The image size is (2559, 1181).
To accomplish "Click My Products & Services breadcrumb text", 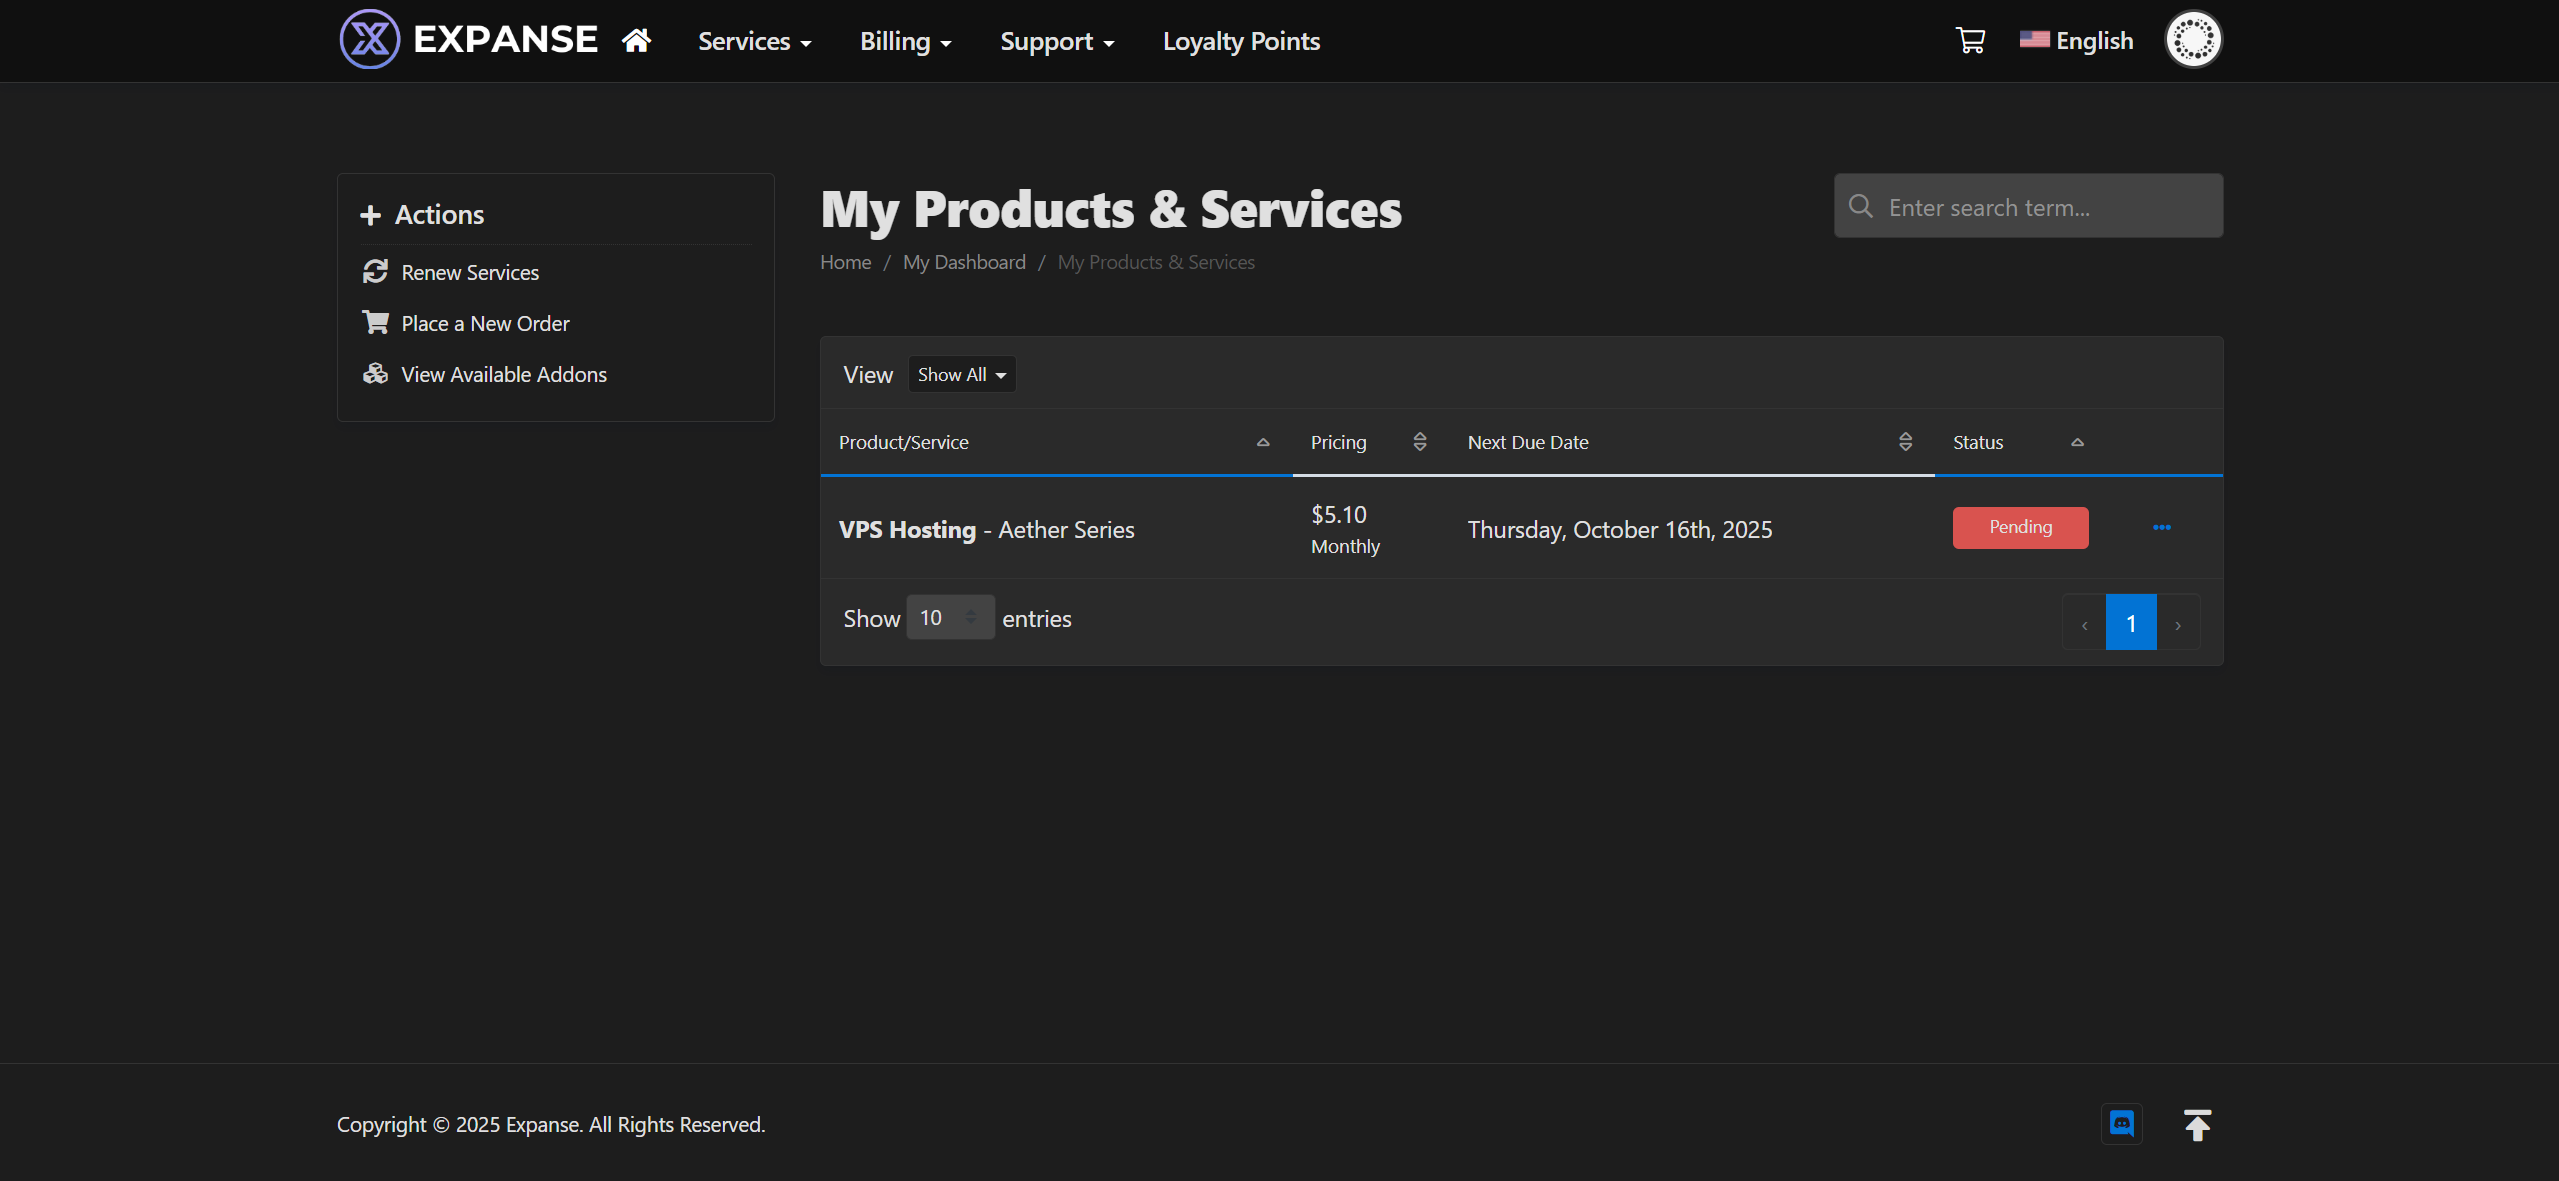I will [x=1156, y=262].
